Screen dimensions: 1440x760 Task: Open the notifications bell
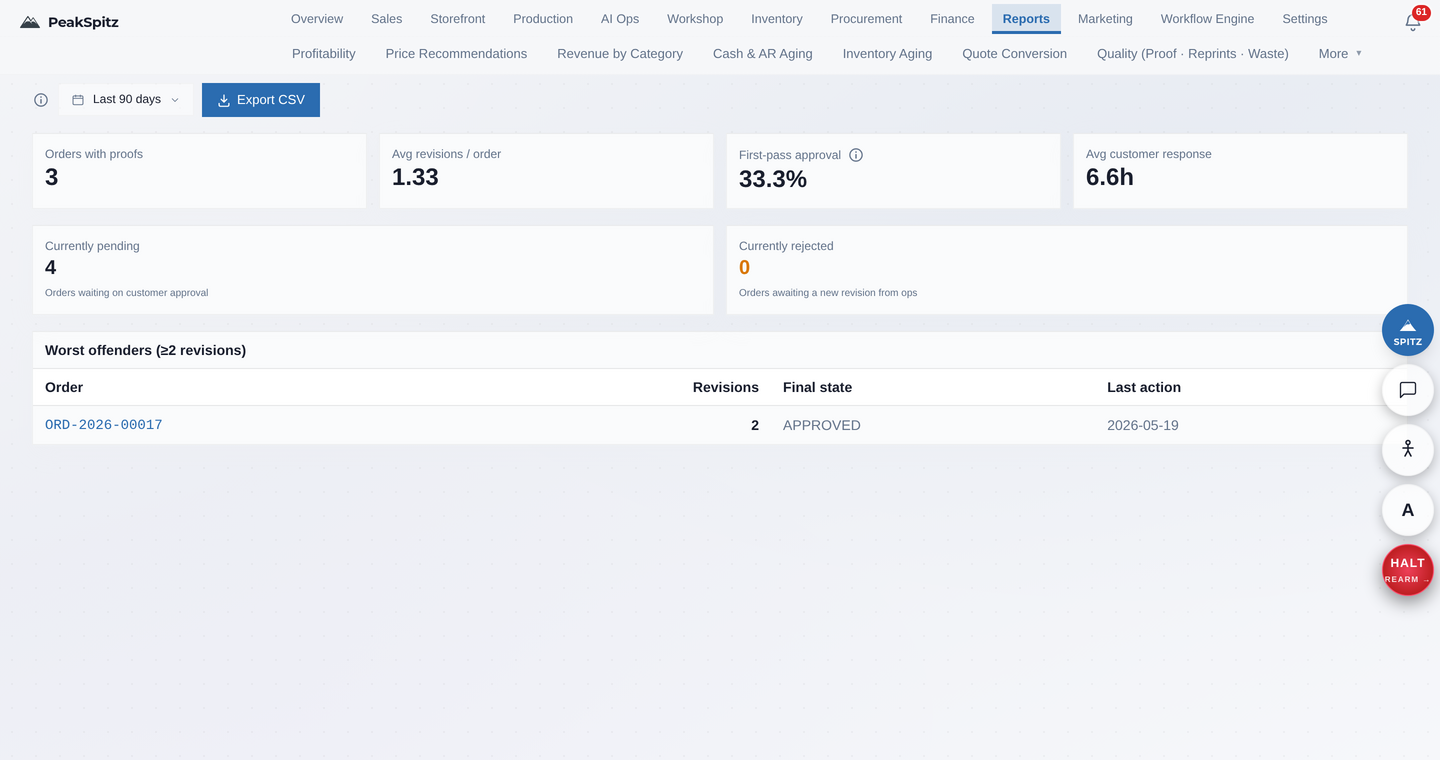tap(1413, 22)
